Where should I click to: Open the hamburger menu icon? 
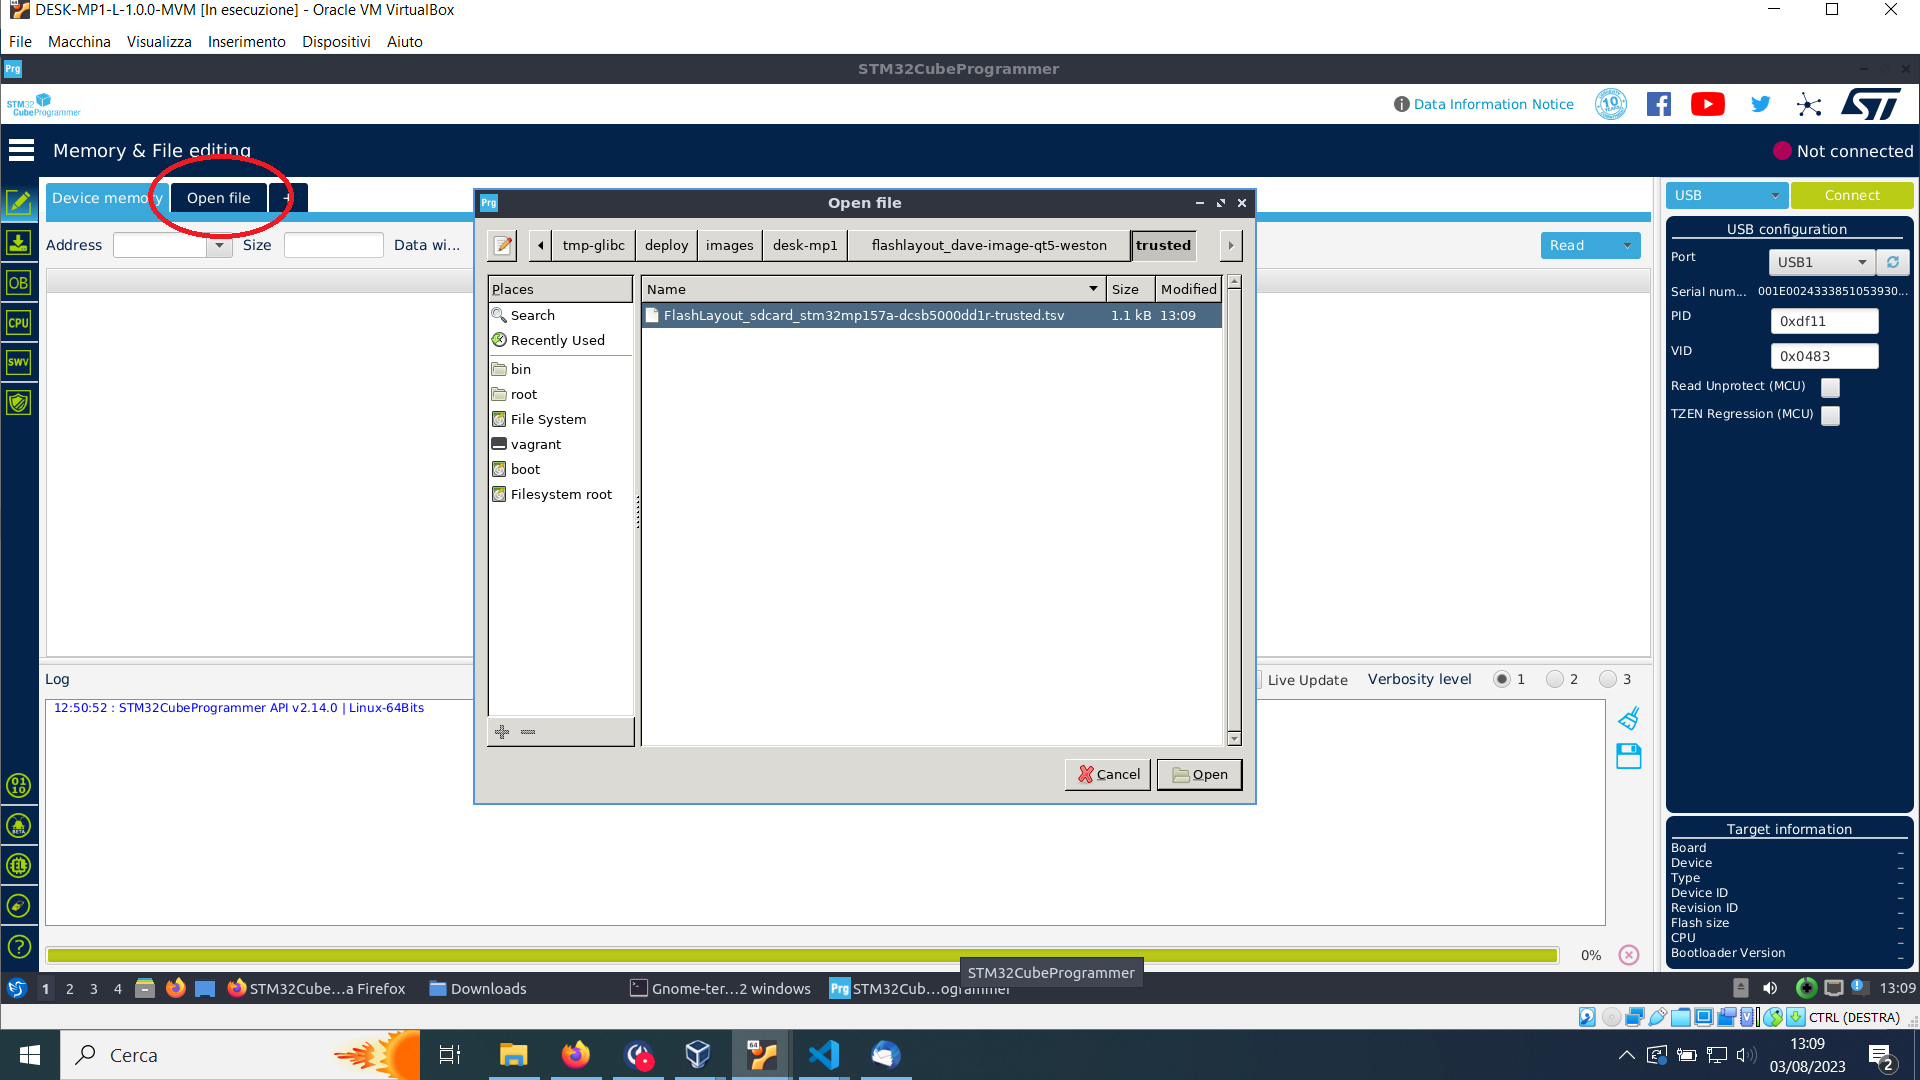click(x=21, y=150)
